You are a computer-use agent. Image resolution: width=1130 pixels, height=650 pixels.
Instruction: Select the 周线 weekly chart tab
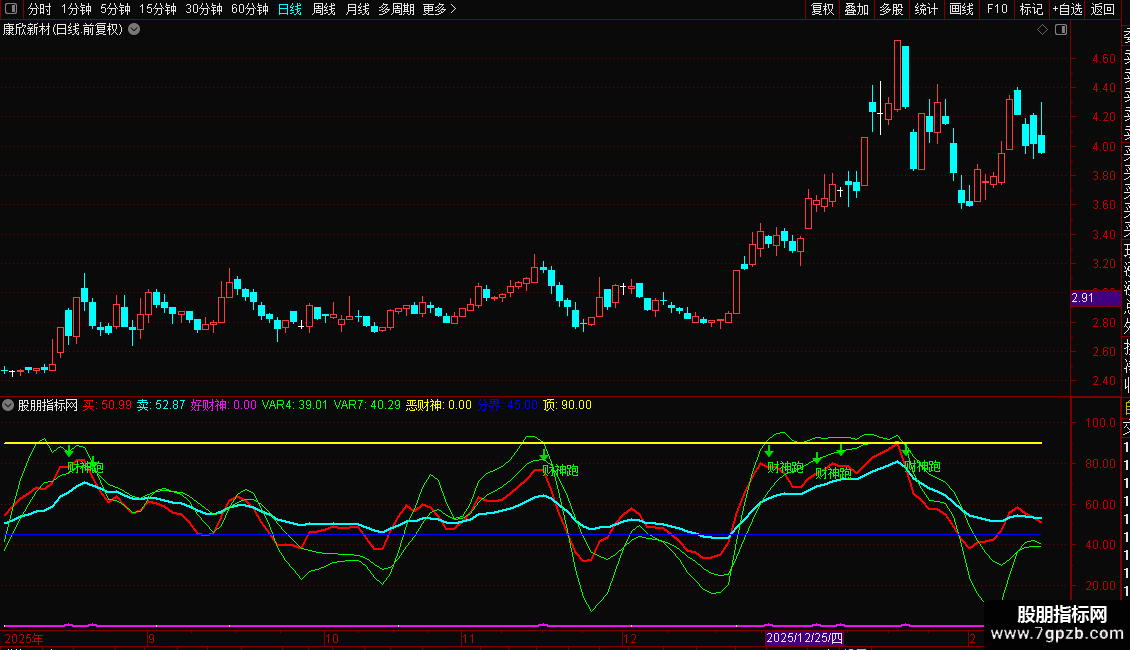click(324, 9)
